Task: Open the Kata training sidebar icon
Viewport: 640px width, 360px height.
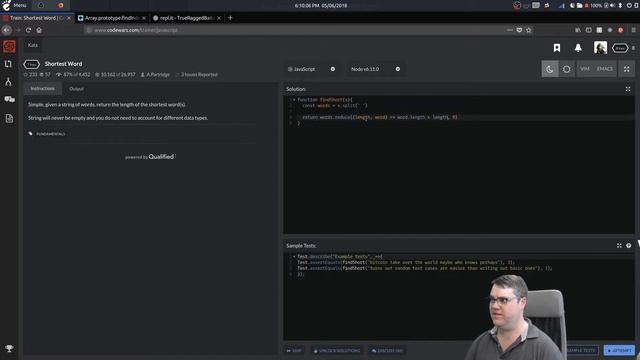Action: click(8, 64)
